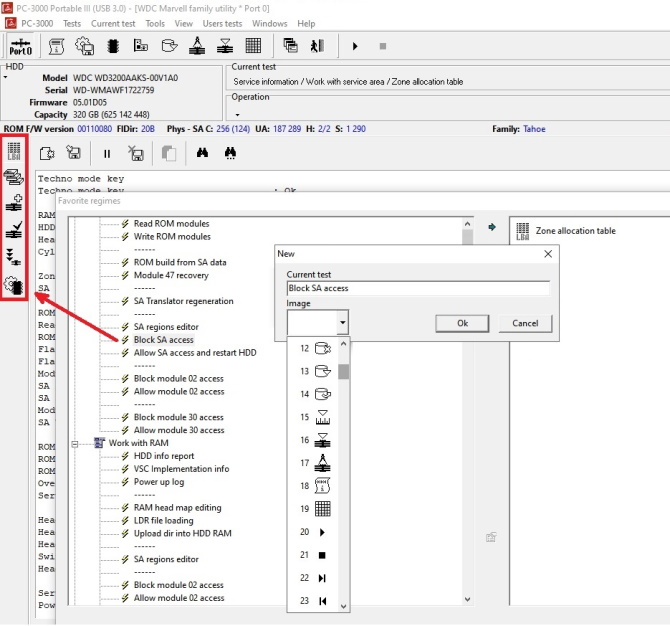Click the platters with checkmark sidebar icon
This screenshot has width=670, height=626.
14,230
